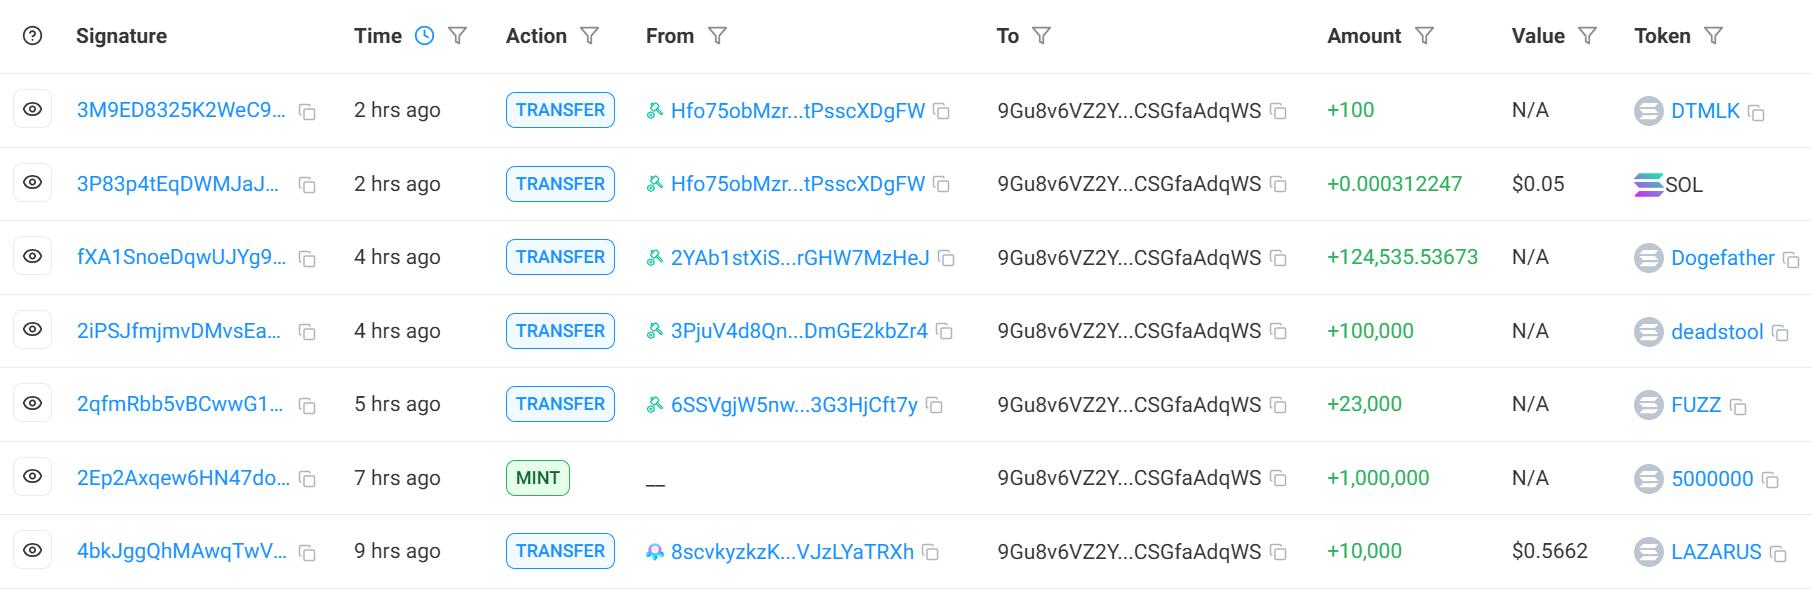1812x595 pixels.
Task: Open the Token column filter
Action: (1713, 36)
